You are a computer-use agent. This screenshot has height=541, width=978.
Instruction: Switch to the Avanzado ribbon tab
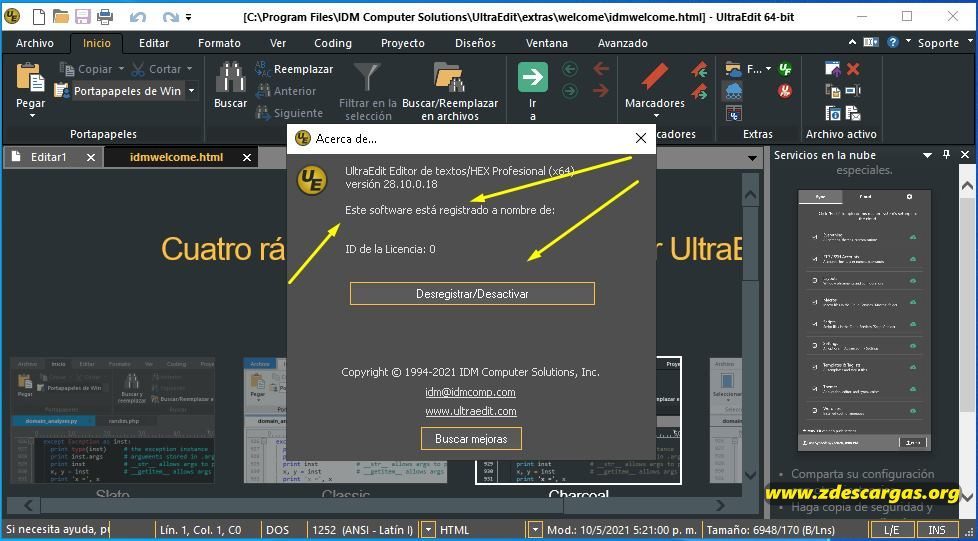[x=622, y=43]
